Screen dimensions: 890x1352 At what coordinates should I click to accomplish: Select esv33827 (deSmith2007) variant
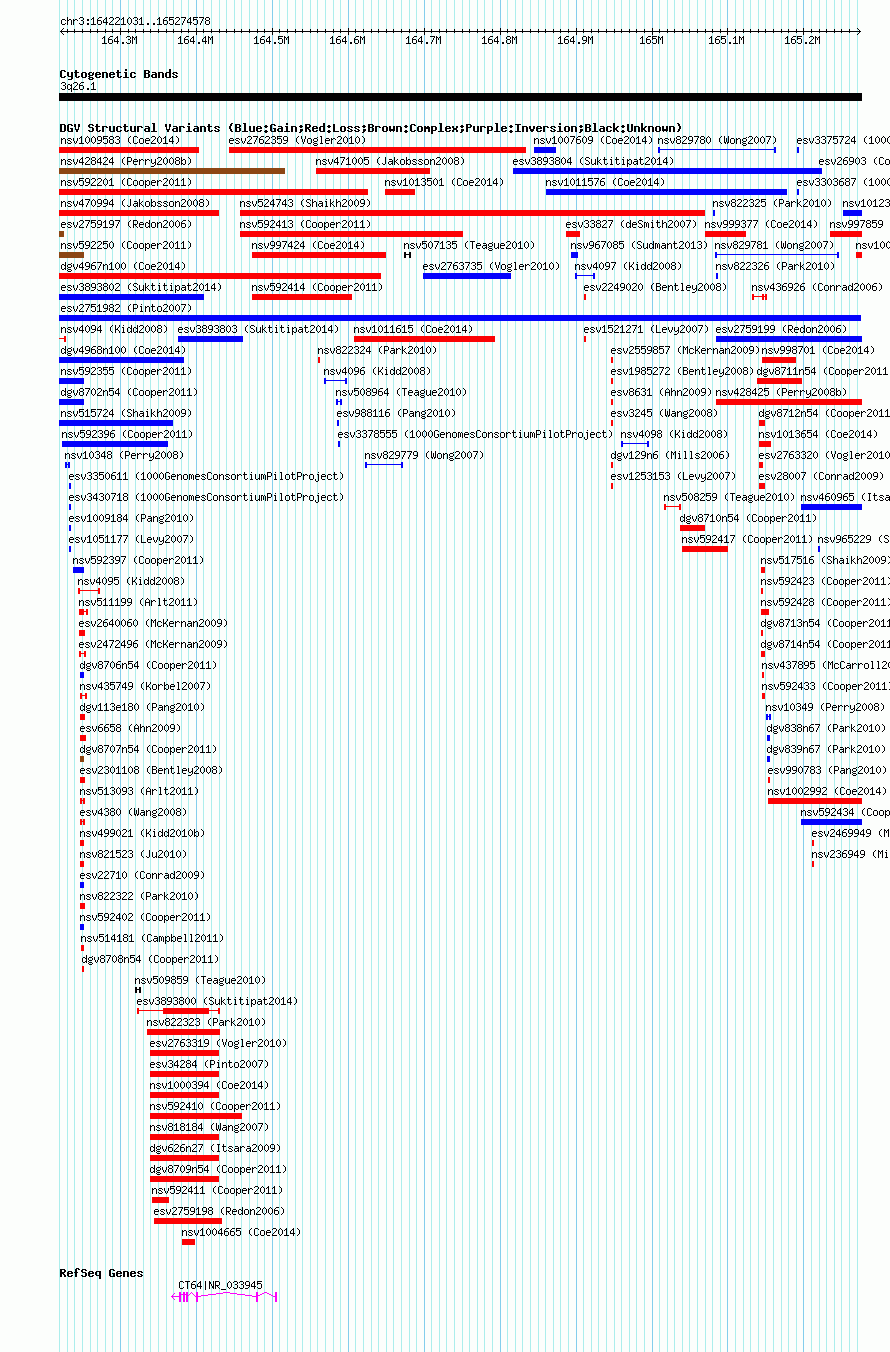pos(630,224)
